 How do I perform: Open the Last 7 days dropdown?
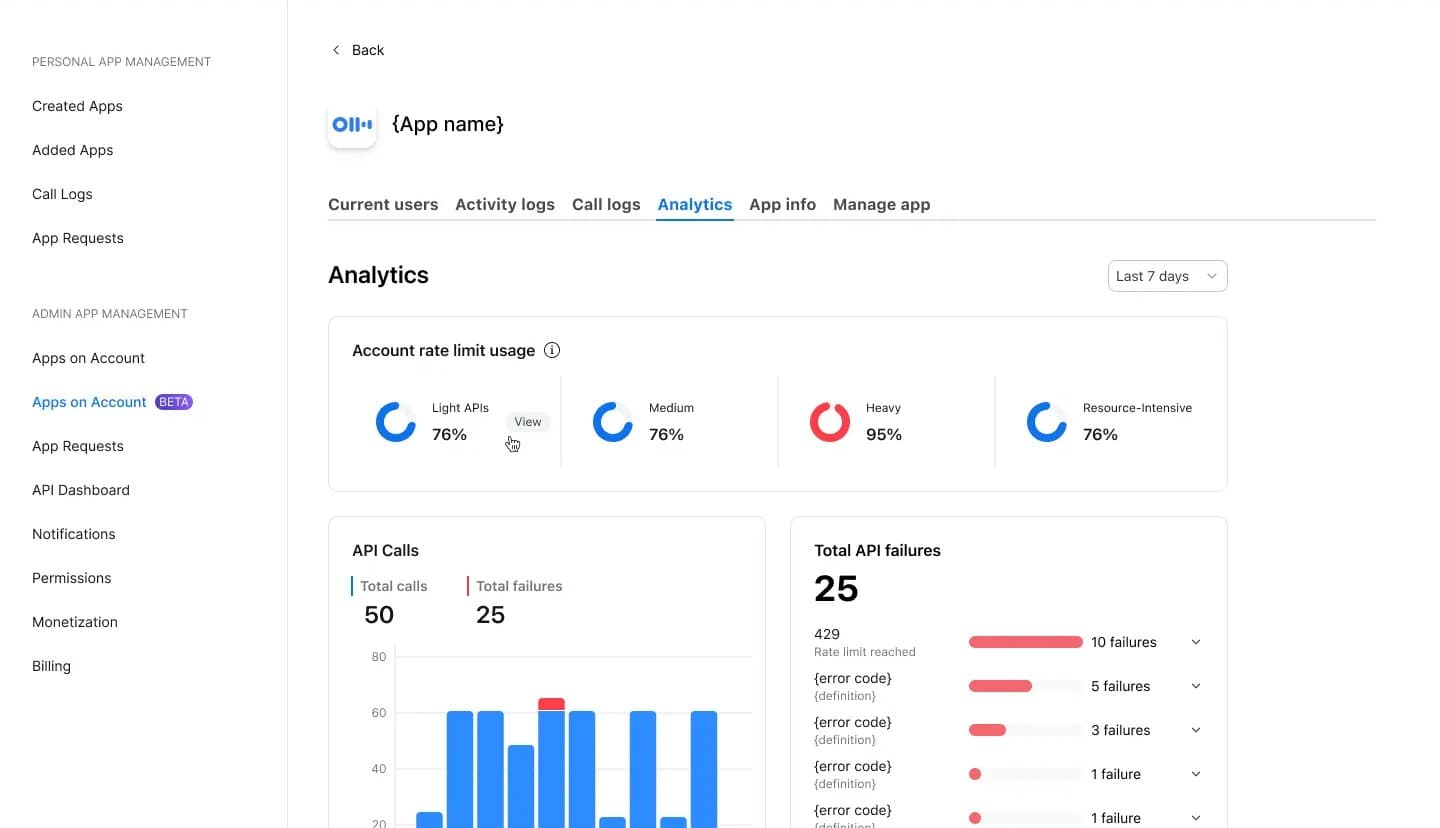(1167, 276)
